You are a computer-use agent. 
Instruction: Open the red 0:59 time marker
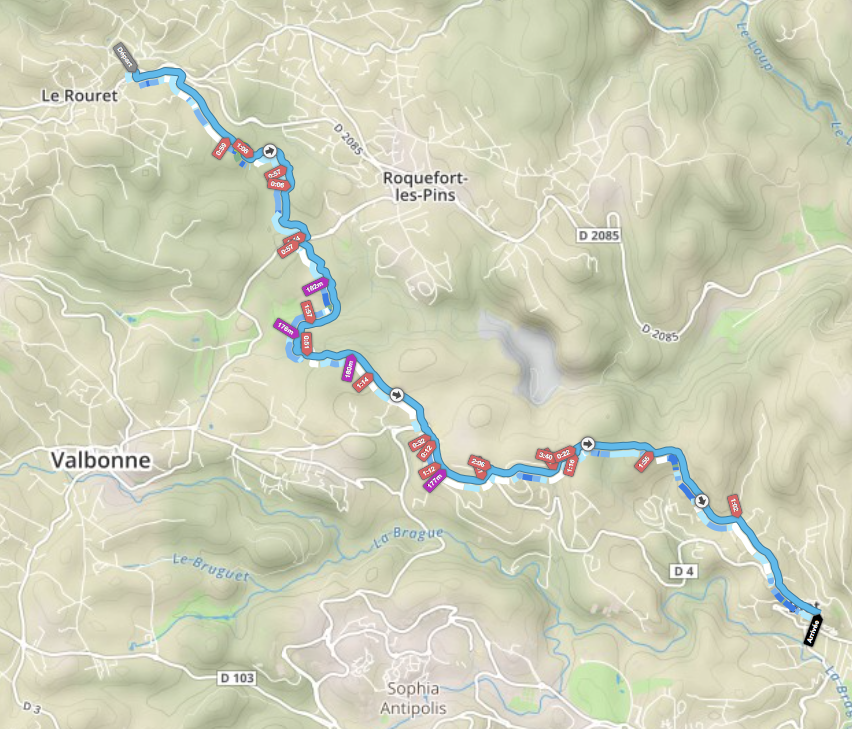[x=221, y=148]
